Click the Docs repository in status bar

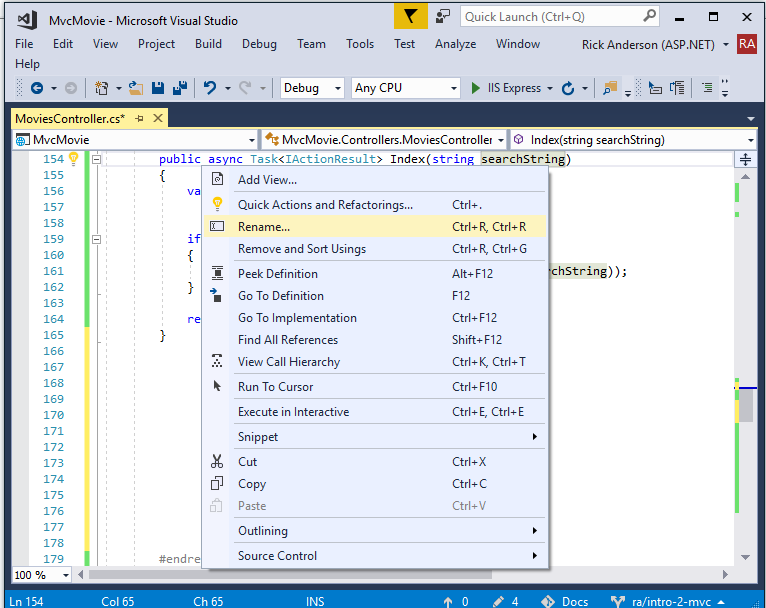(x=565, y=602)
